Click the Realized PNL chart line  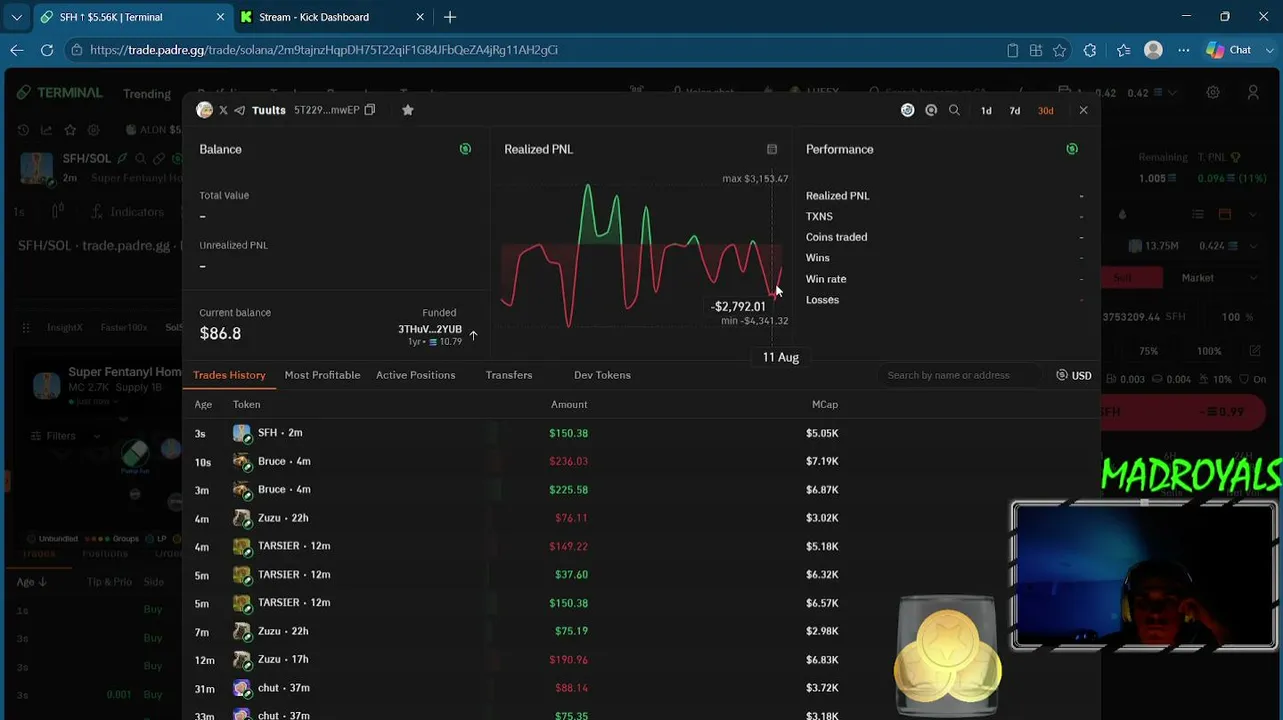coord(640,255)
